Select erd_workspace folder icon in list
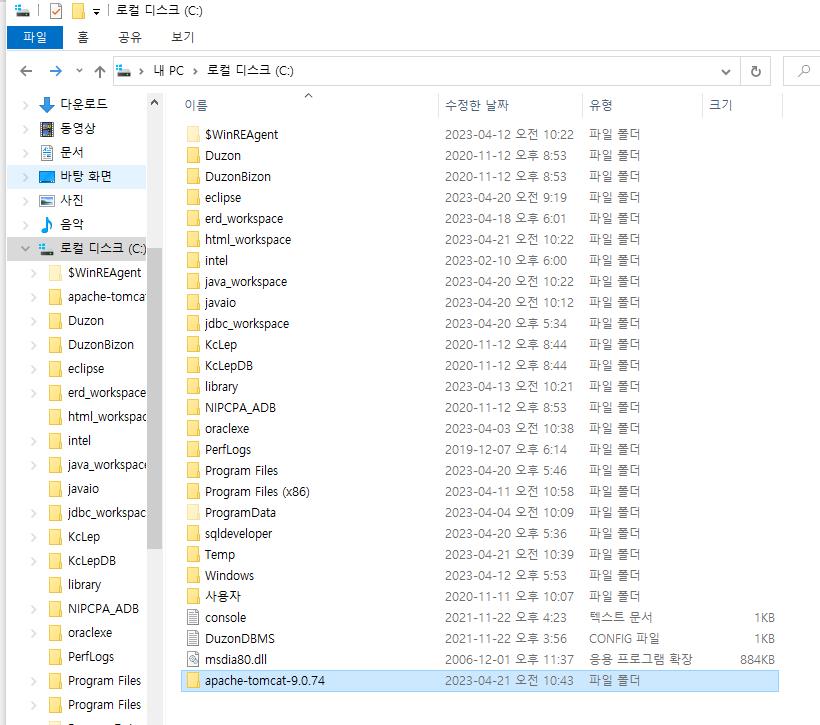Screen dimensions: 820x725 coord(193,218)
